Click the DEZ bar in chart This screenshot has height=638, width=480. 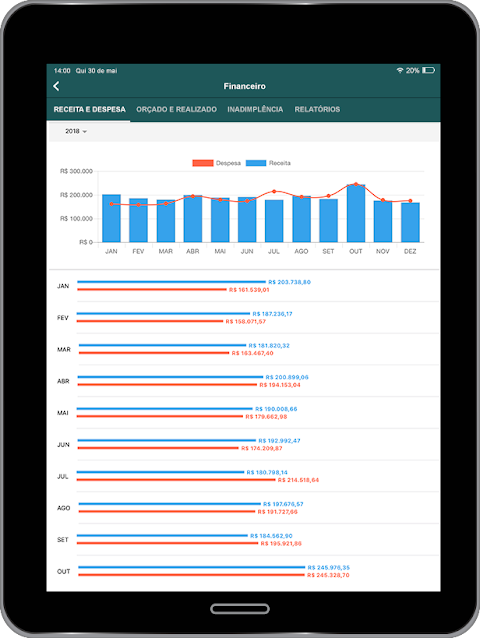pos(410,222)
